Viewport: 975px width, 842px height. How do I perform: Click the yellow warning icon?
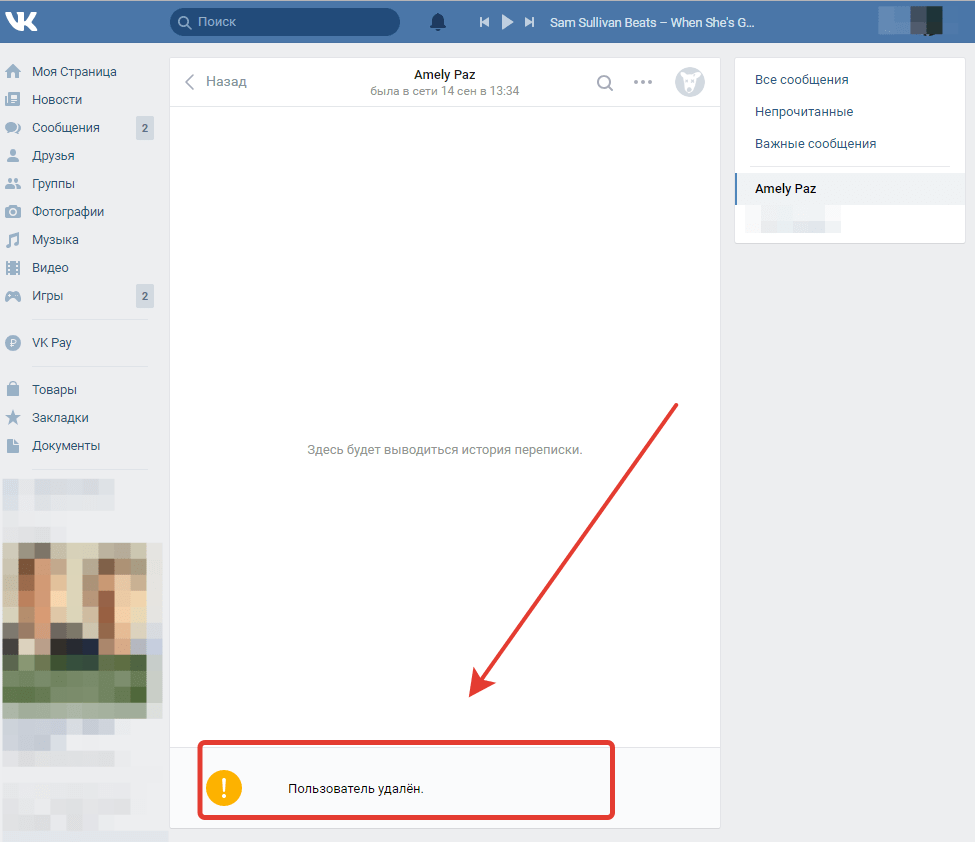point(224,788)
